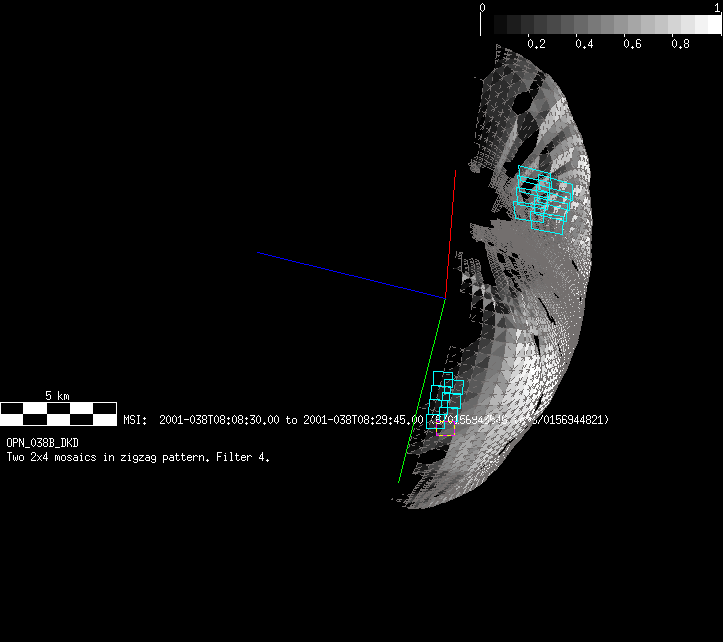
Task: Click the darkest end of grayscale bar
Action: (x=490, y=24)
